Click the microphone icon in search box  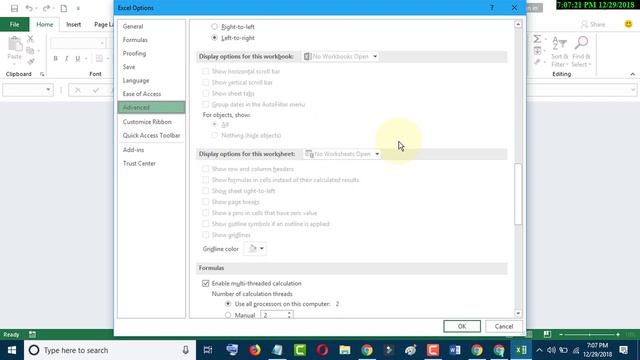point(186,350)
